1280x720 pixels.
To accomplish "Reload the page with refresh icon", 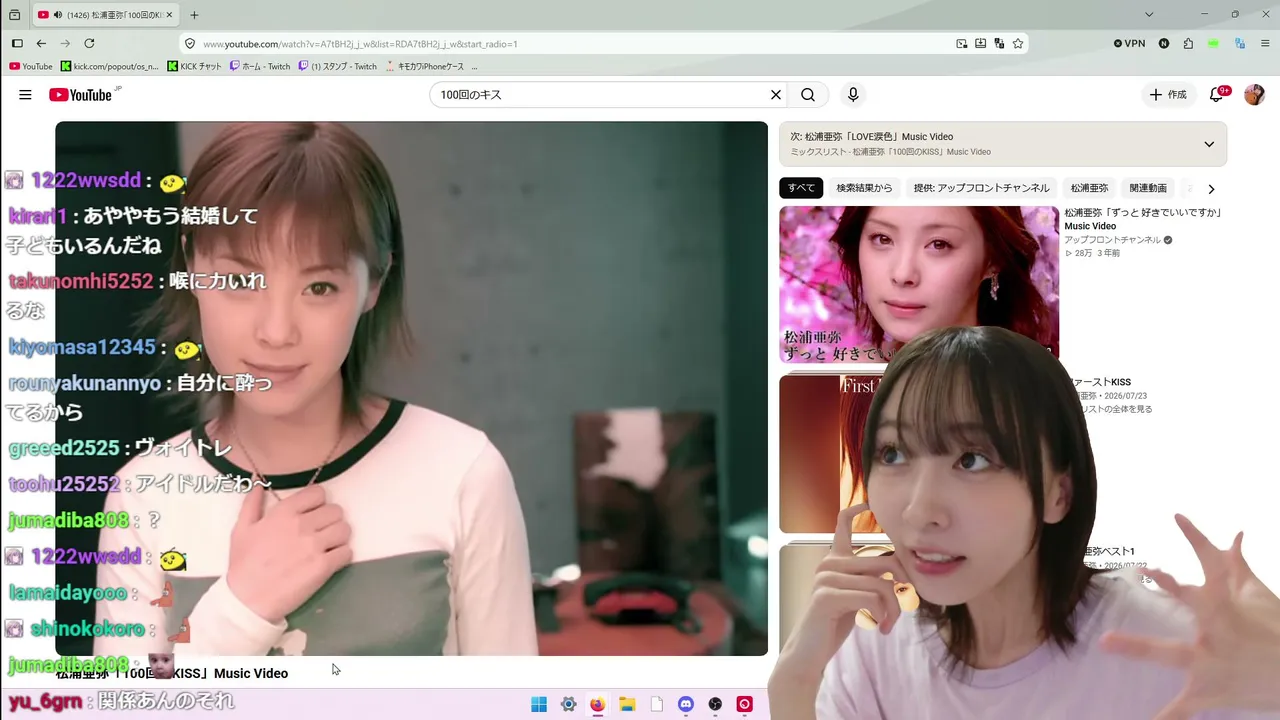I will pos(89,44).
